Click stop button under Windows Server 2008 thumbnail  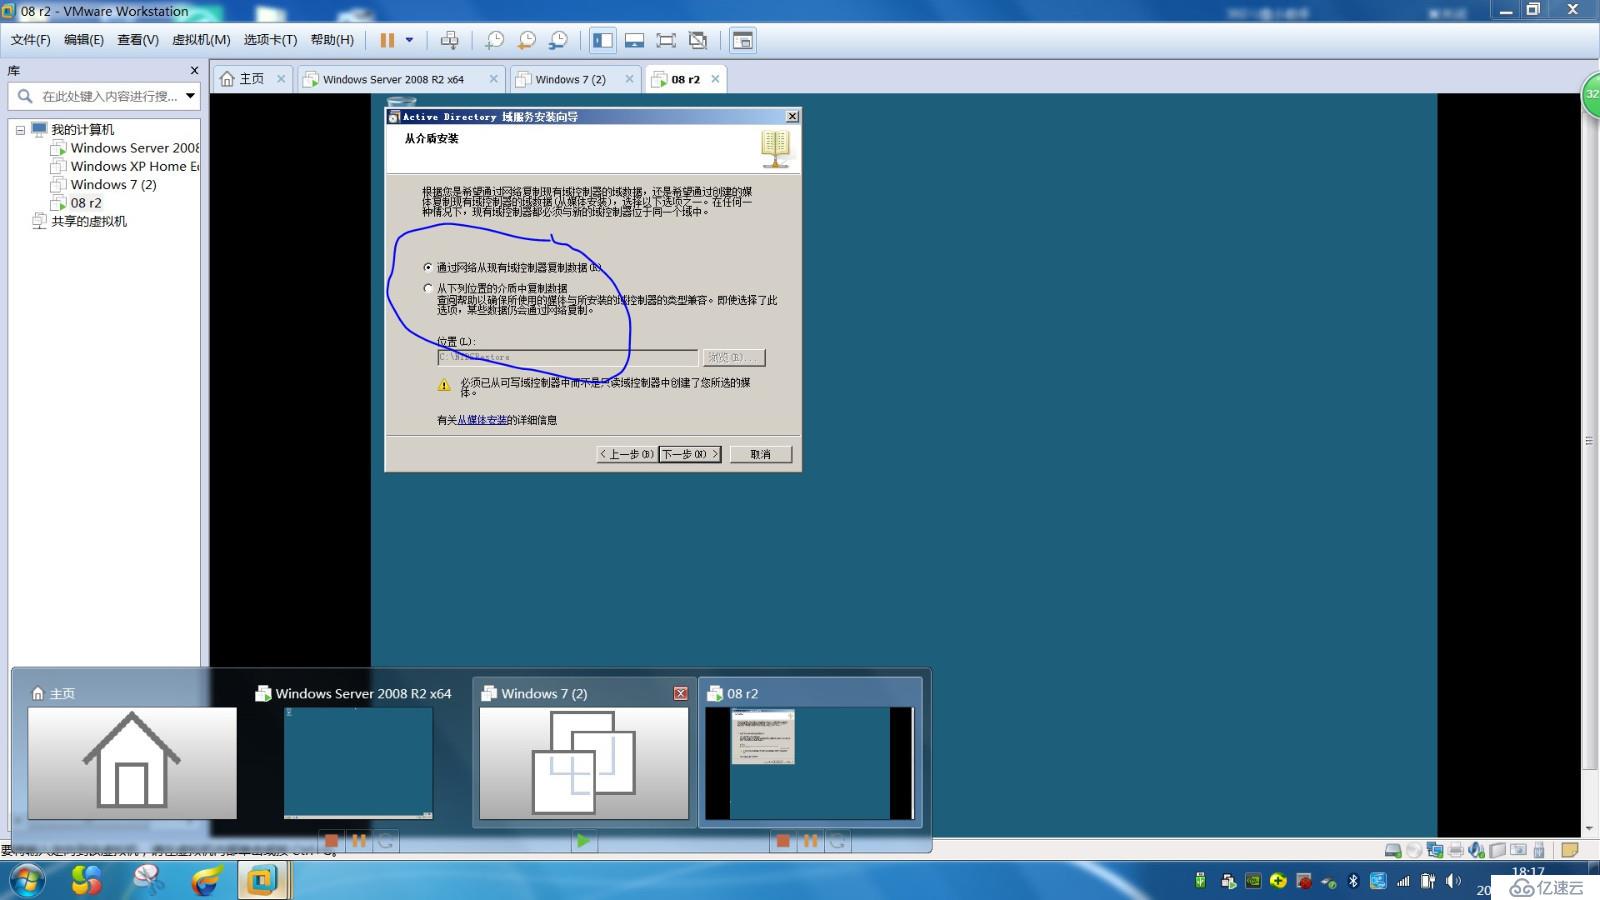tap(331, 841)
